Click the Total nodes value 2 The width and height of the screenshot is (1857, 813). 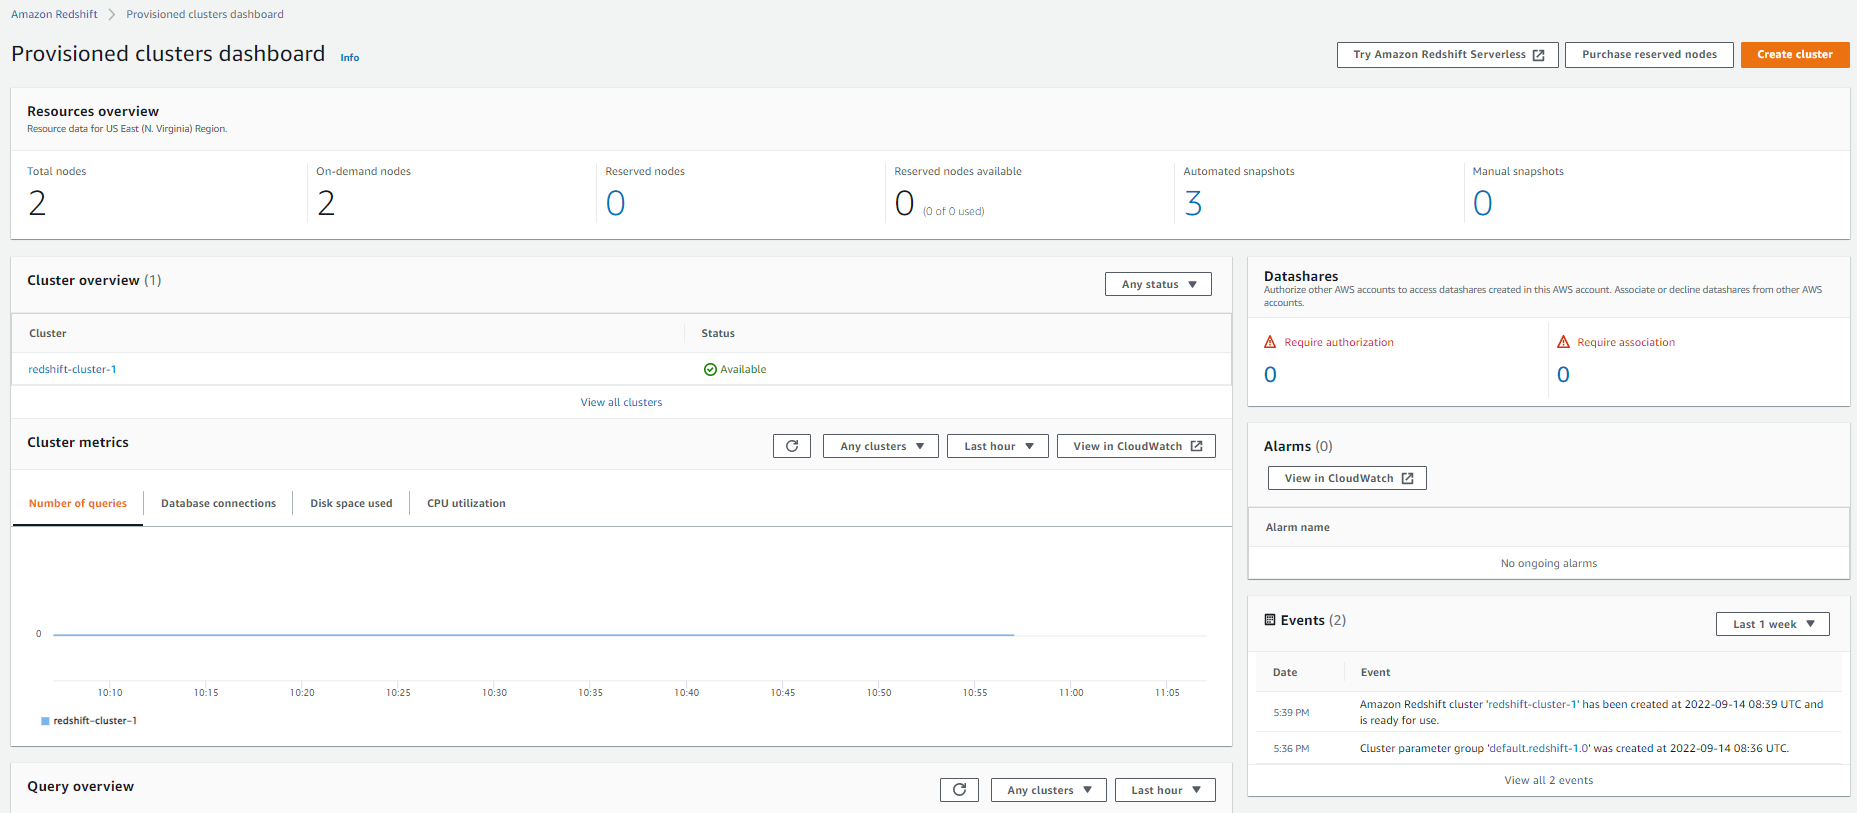(x=37, y=204)
